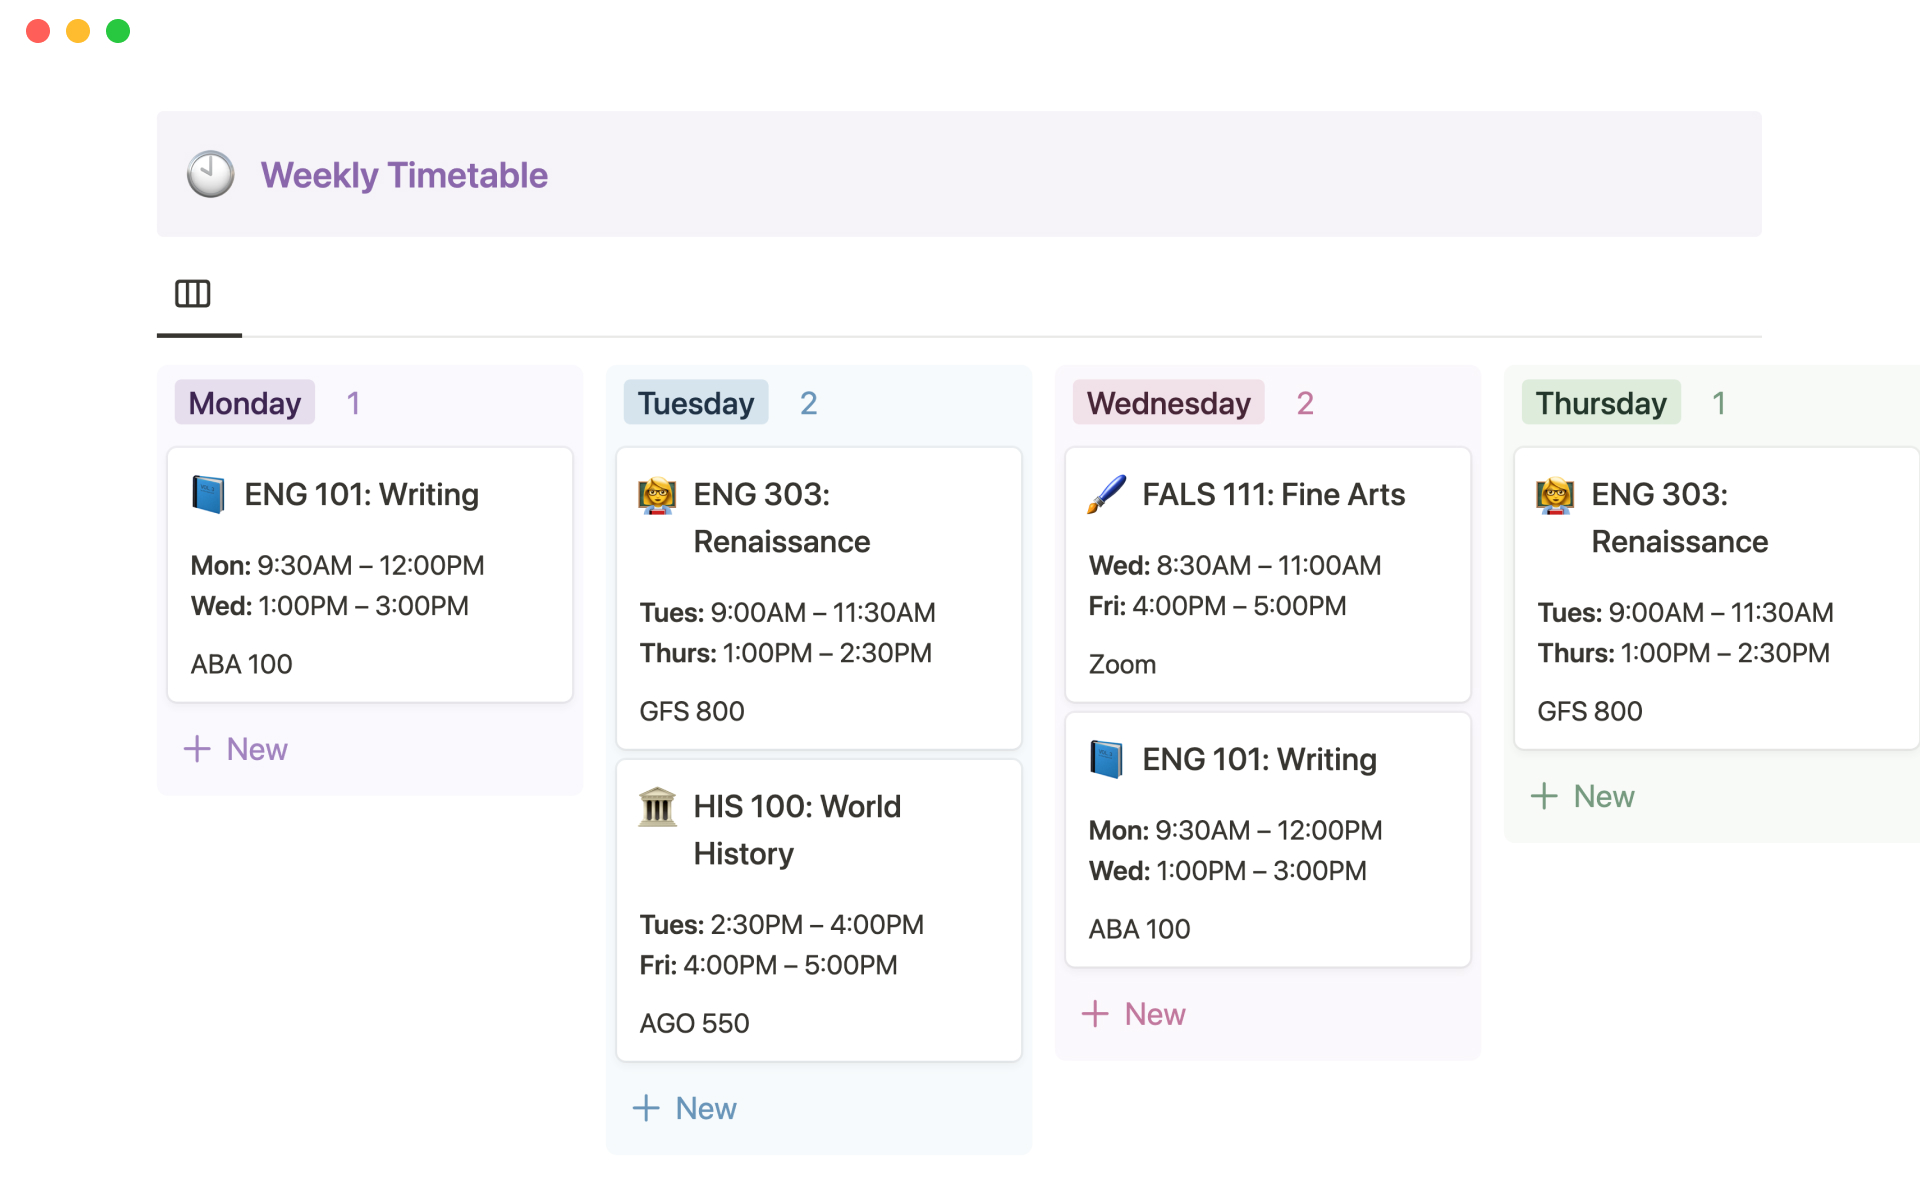The image size is (1920, 1200).
Task: Click the paintbrush icon for FALS 111
Action: pyautogui.click(x=1106, y=494)
